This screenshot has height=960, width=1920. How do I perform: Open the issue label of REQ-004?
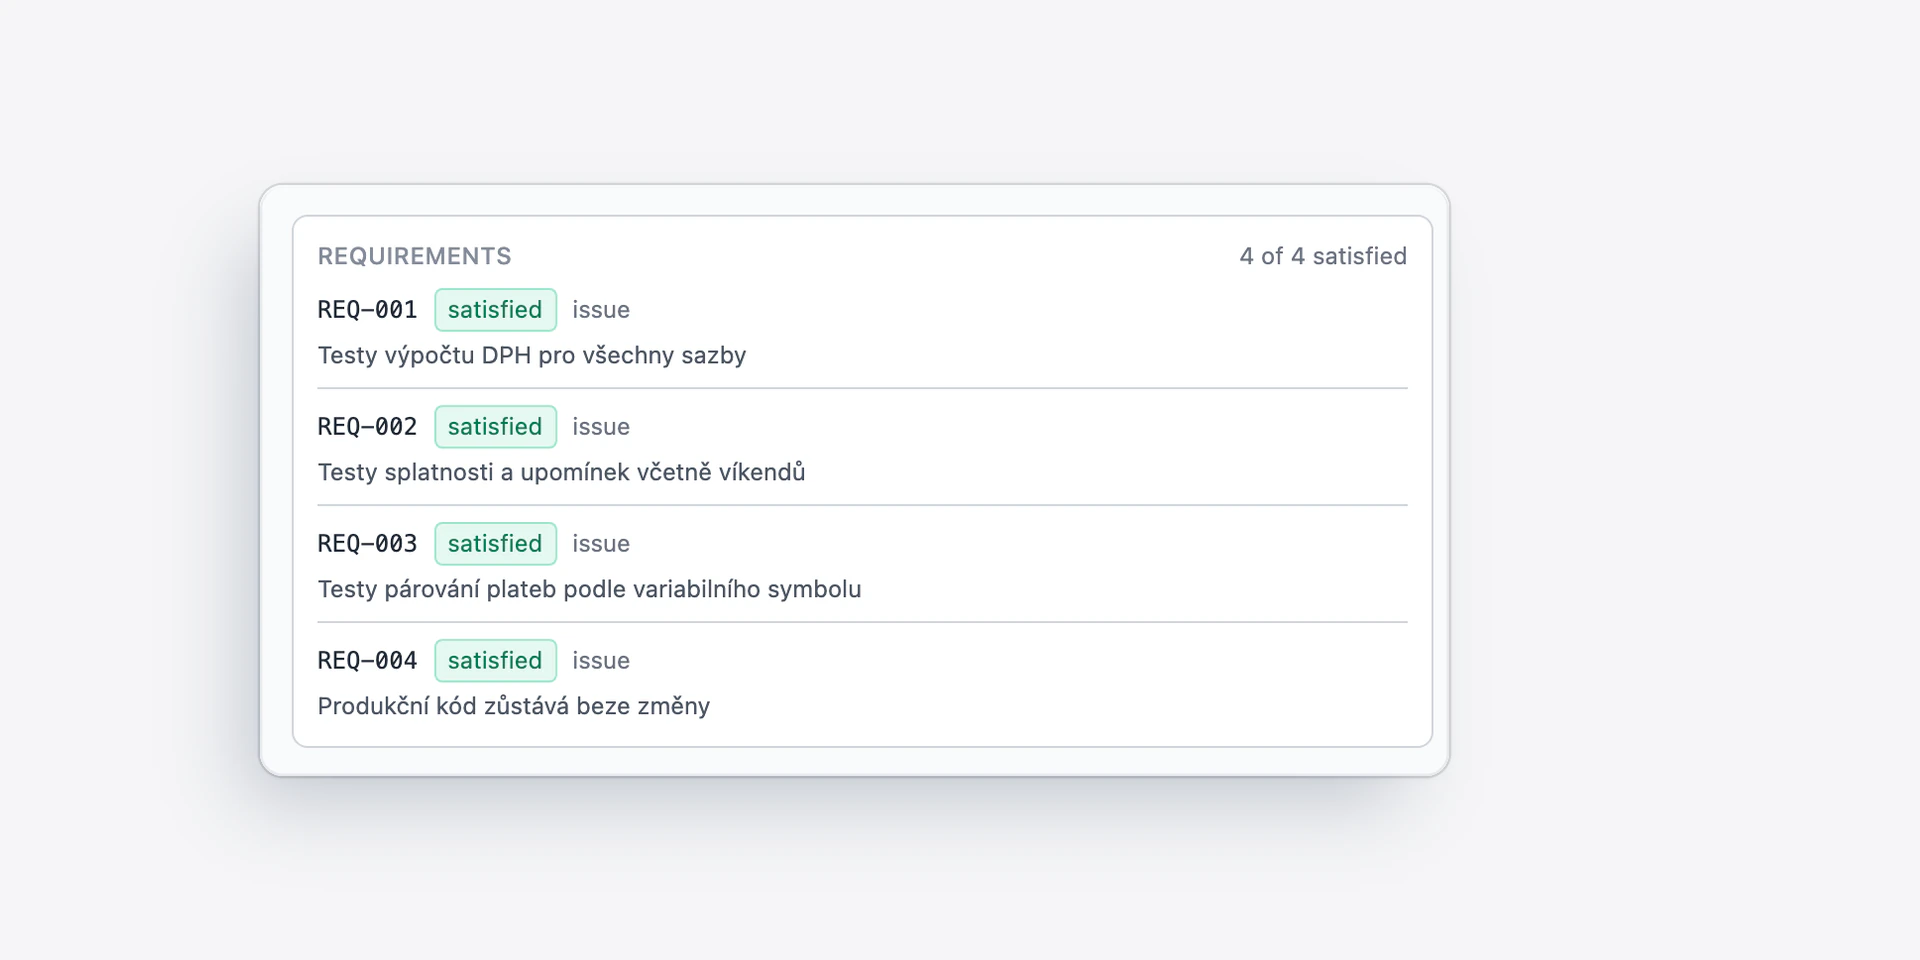(601, 661)
